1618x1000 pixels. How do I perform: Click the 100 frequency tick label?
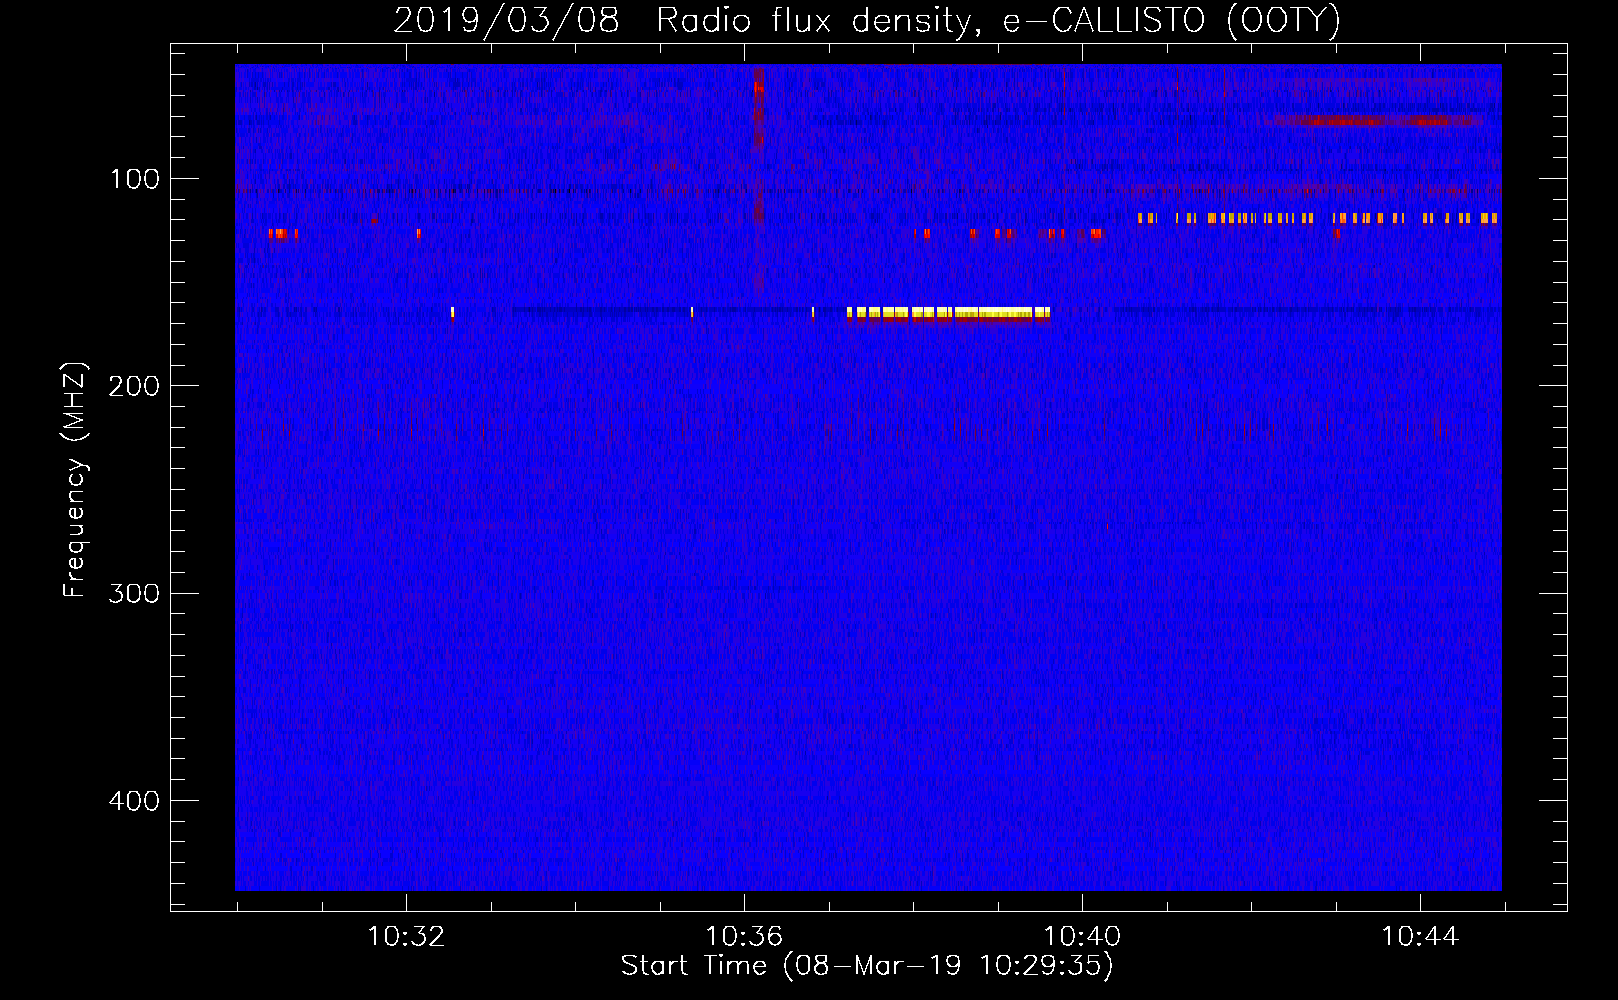point(135,179)
